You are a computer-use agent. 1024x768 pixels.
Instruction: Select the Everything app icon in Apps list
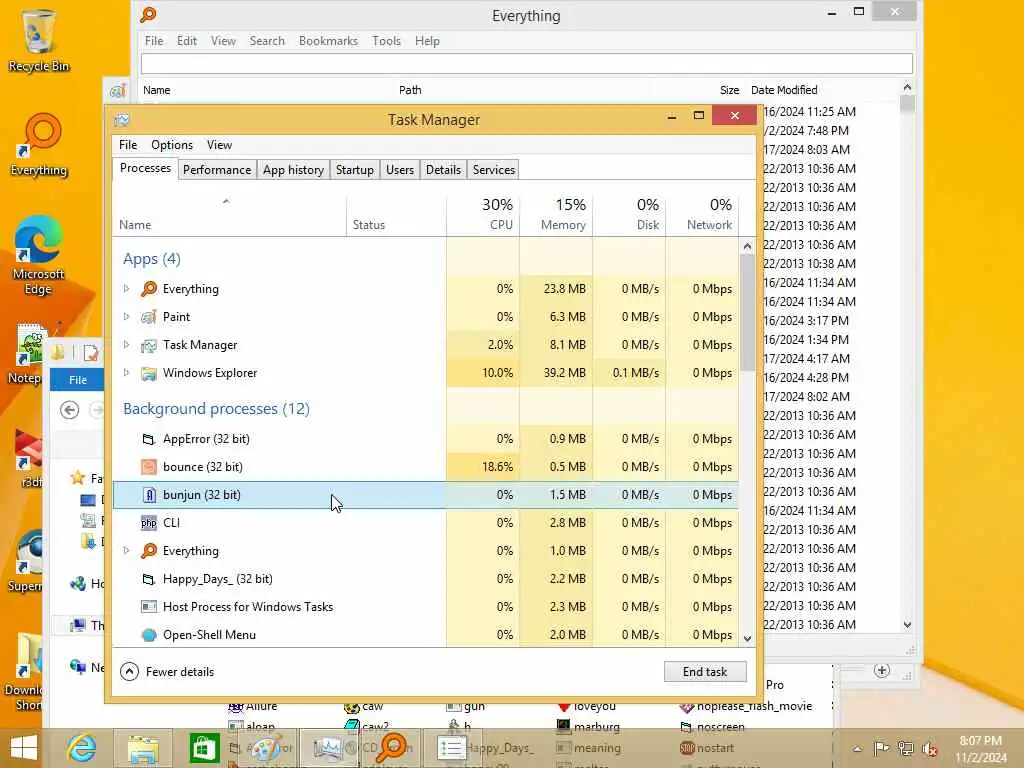pyautogui.click(x=149, y=289)
